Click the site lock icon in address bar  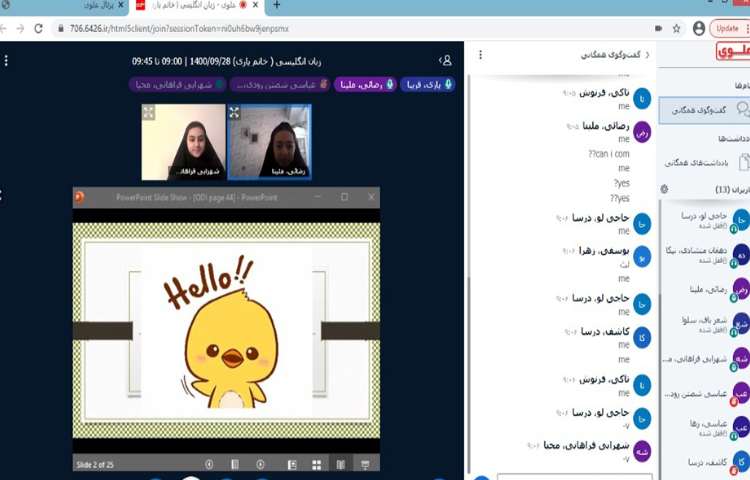click(x=61, y=29)
